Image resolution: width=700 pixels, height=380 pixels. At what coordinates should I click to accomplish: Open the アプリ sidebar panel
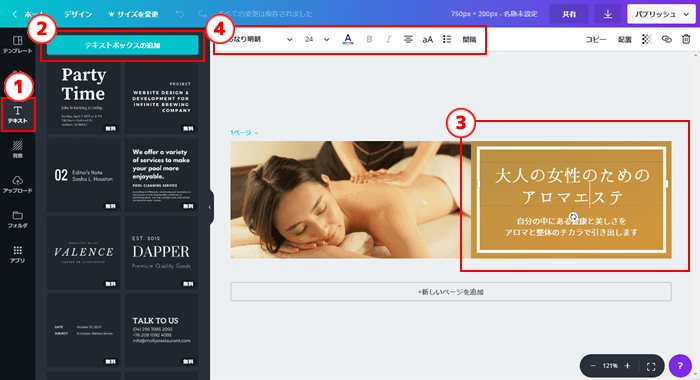point(17,254)
